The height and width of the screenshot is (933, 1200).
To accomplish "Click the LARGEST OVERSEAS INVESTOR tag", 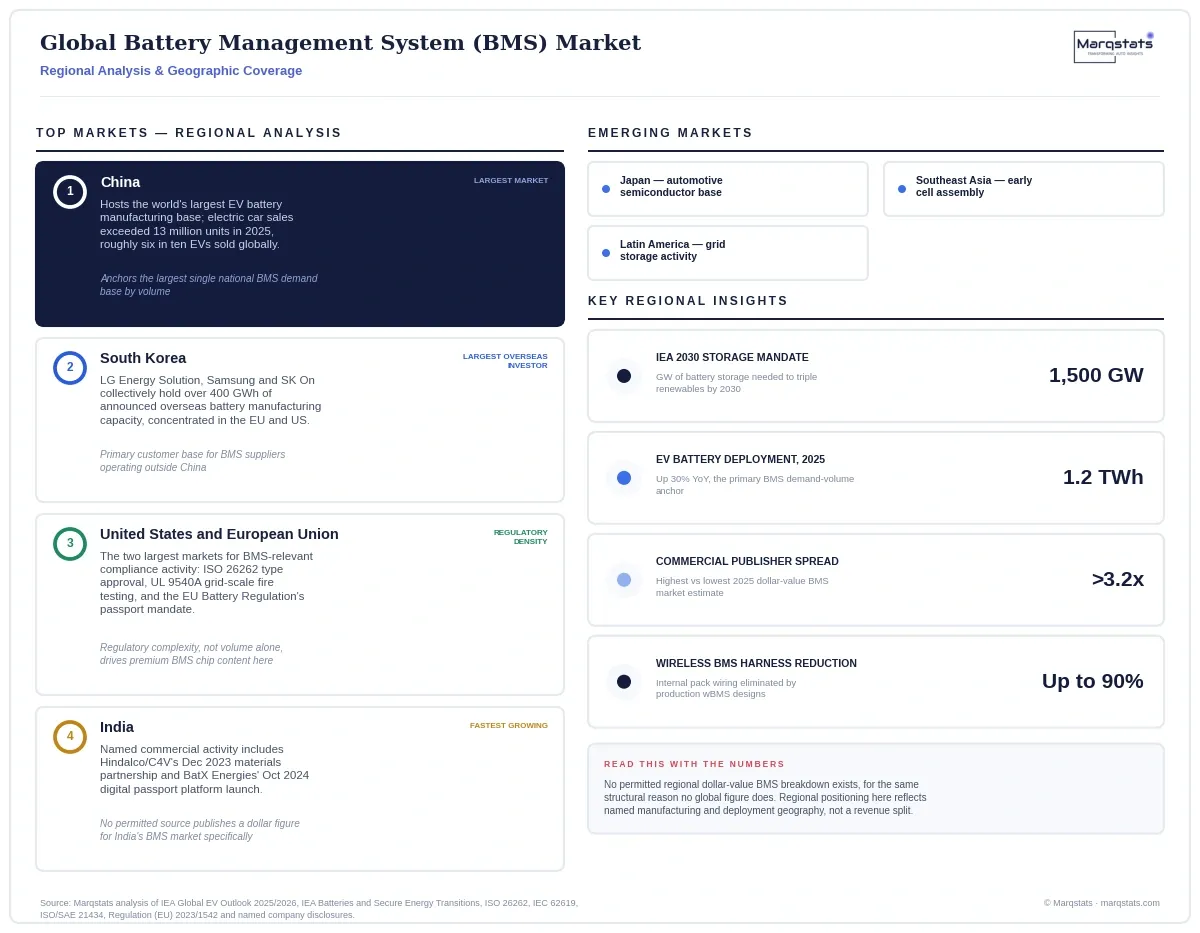I will point(505,361).
